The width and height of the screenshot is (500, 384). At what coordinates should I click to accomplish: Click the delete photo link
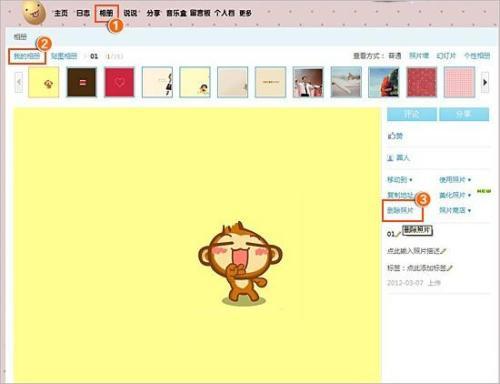point(400,210)
